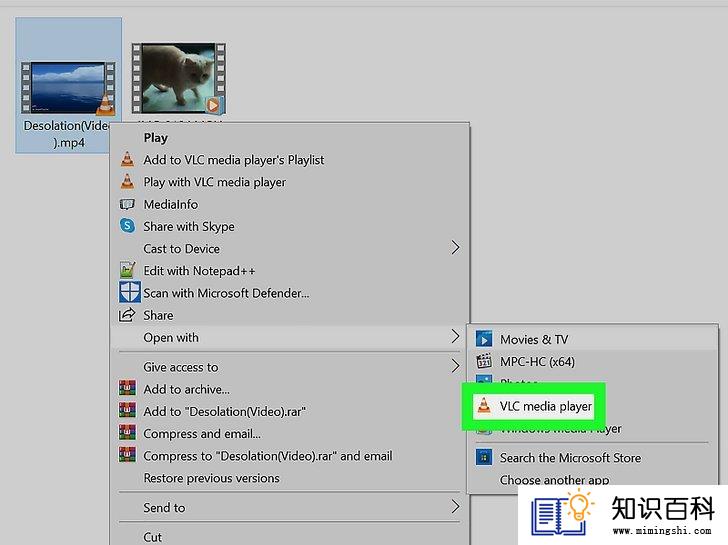
Task: Choose Share with Skype
Action: coord(188,227)
